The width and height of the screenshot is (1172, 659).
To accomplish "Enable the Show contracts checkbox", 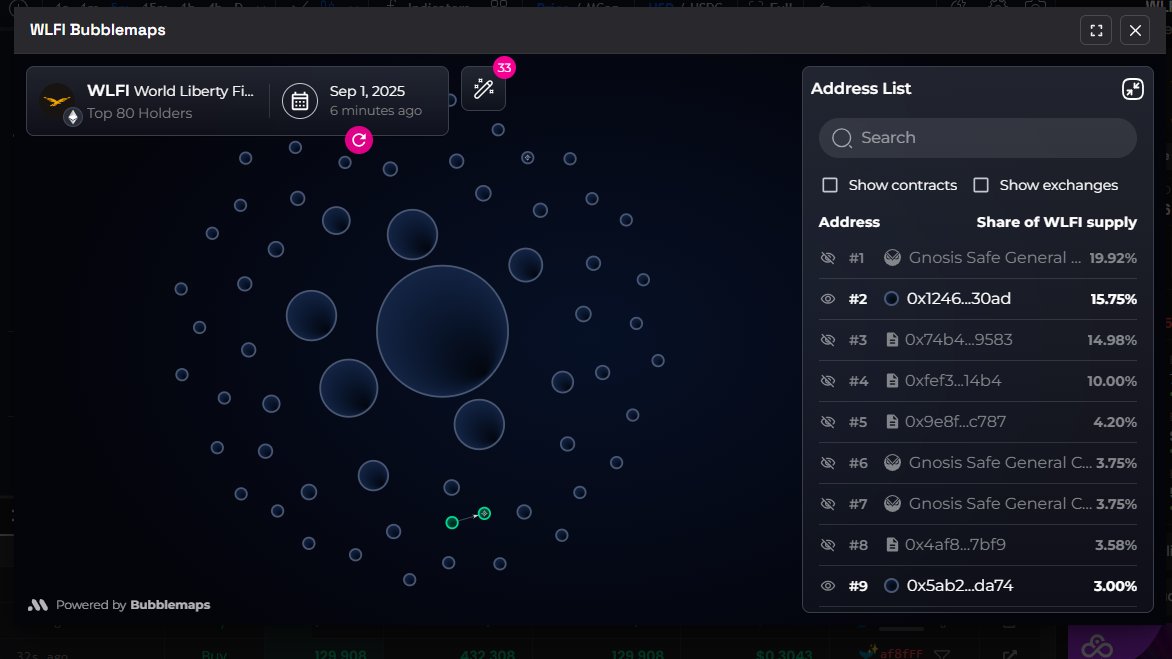I will (830, 185).
